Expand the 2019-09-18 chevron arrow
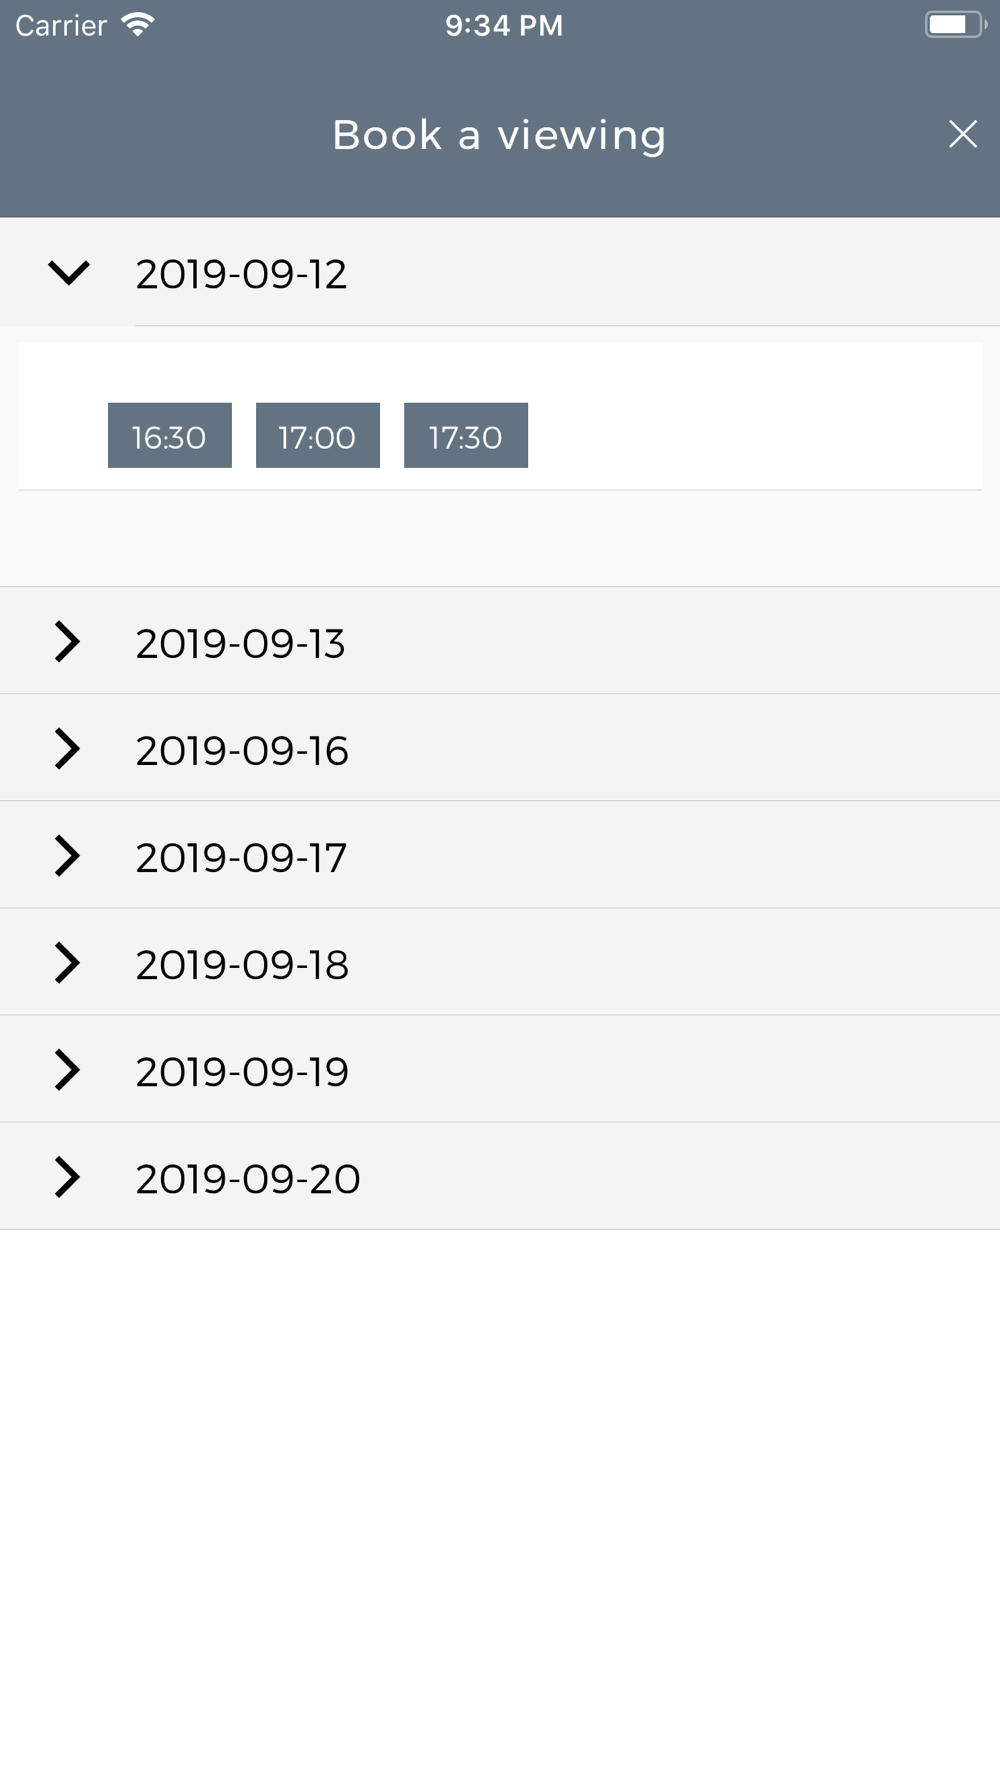1000x1778 pixels. click(67, 962)
